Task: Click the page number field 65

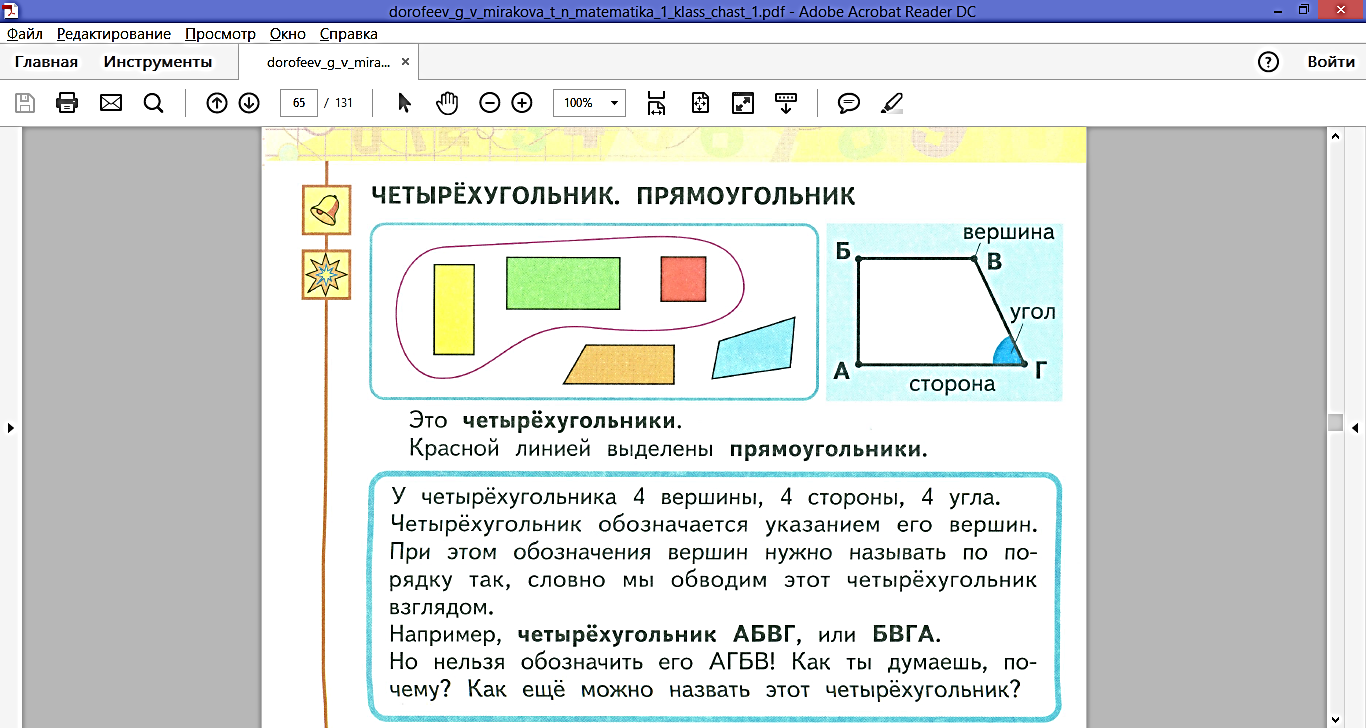Action: tap(299, 102)
